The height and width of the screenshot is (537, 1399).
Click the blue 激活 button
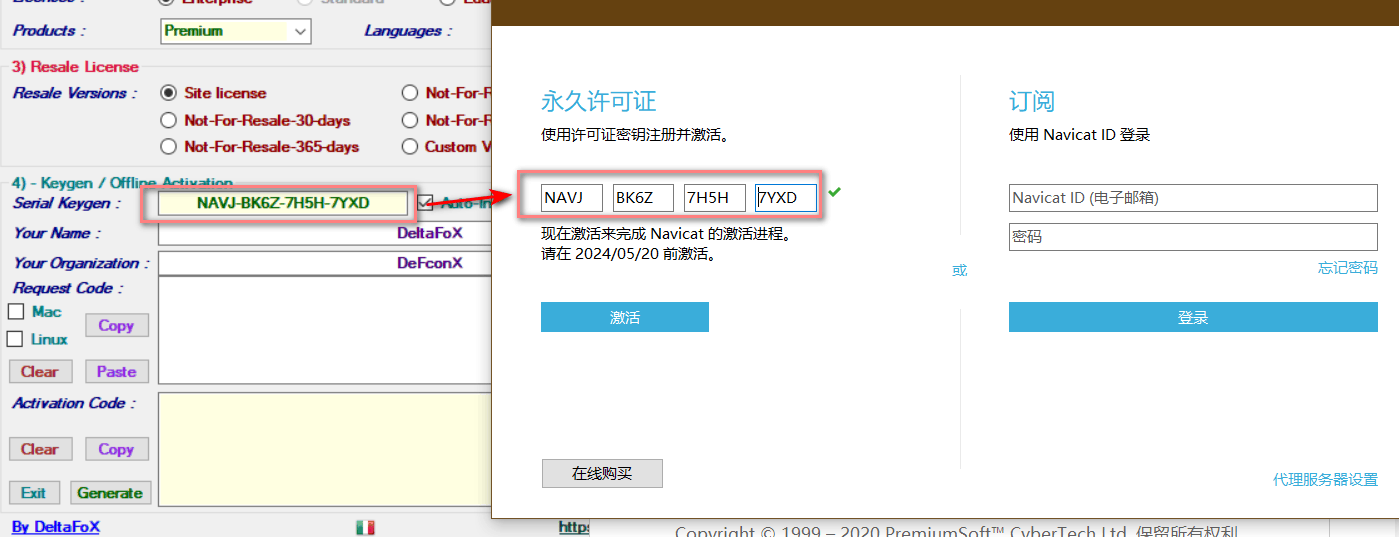point(625,317)
